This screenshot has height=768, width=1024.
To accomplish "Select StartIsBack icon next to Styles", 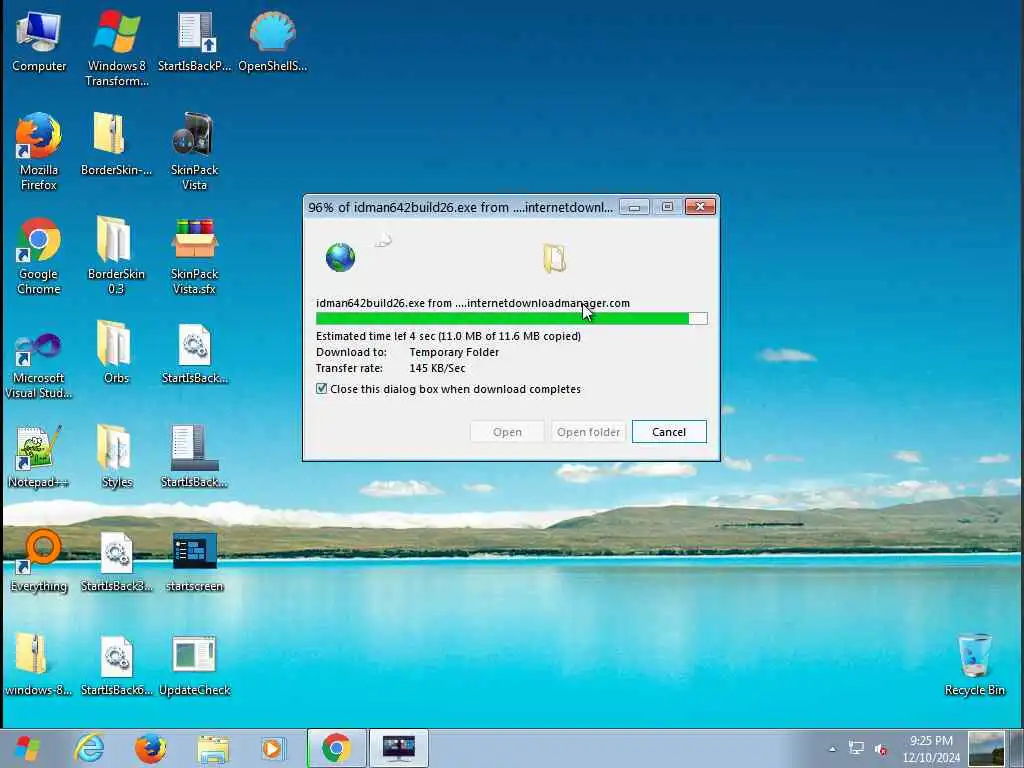I will point(195,457).
